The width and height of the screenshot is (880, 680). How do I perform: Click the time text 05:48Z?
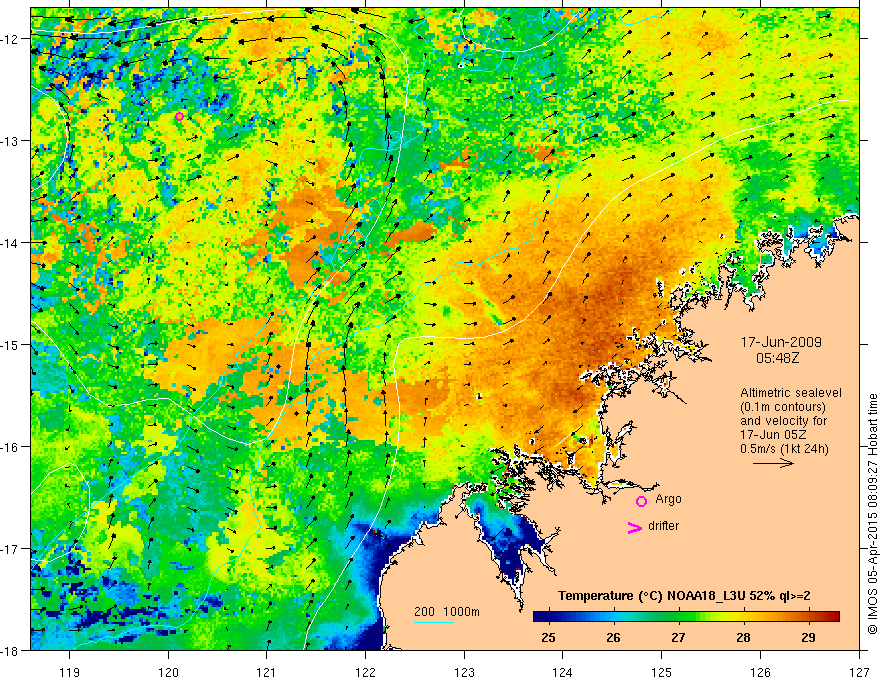coord(777,358)
